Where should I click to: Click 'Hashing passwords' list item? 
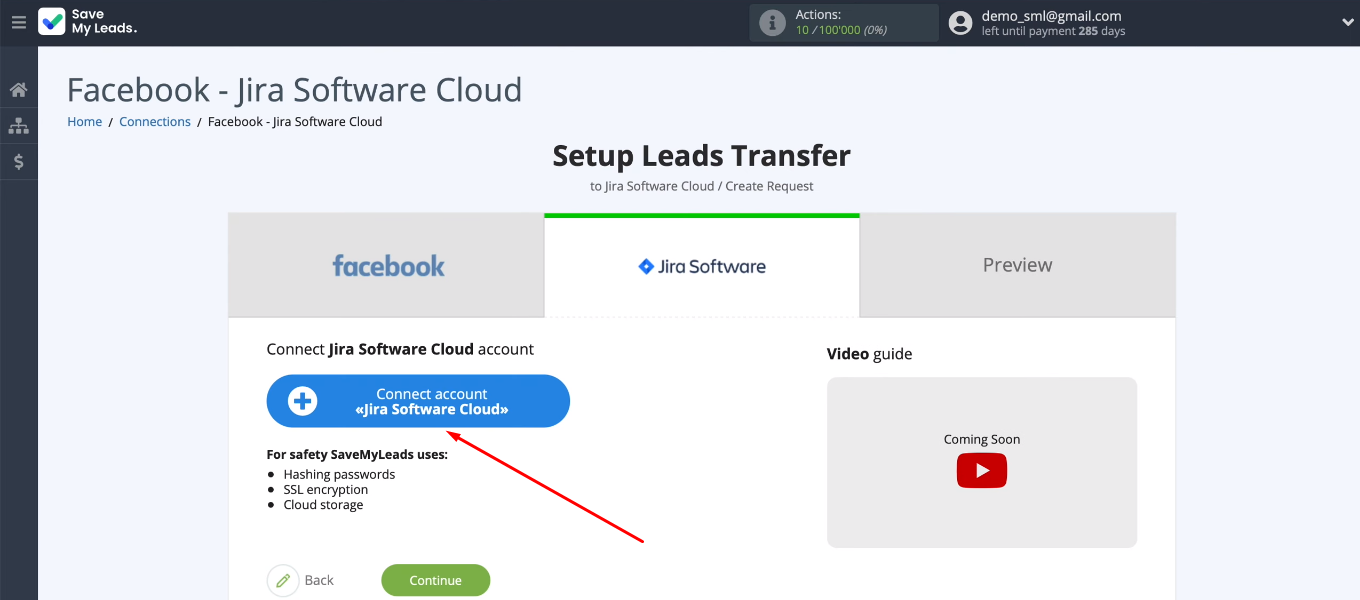339,475
